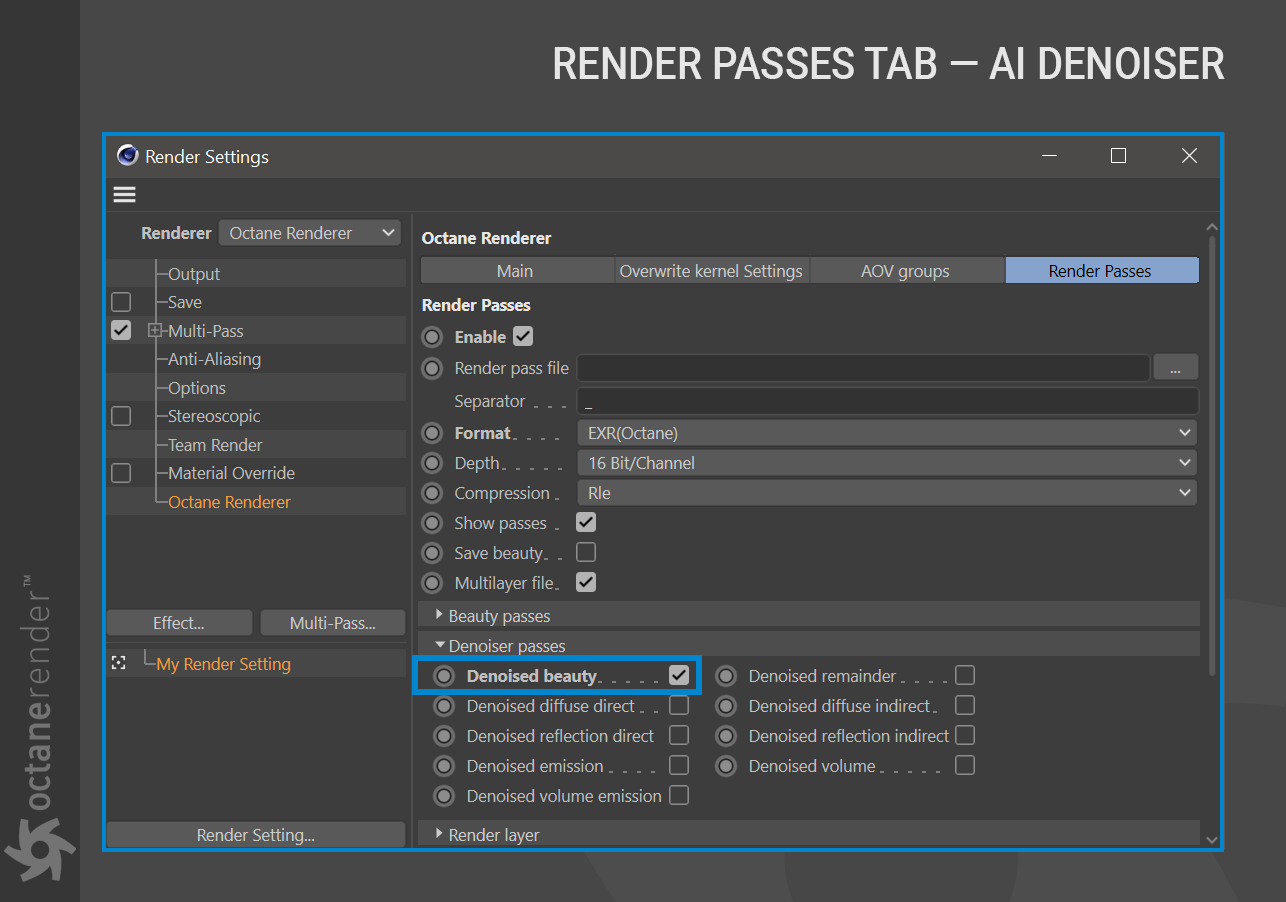1286x902 pixels.
Task: Click the animation dot beside Depth
Action: 432,463
